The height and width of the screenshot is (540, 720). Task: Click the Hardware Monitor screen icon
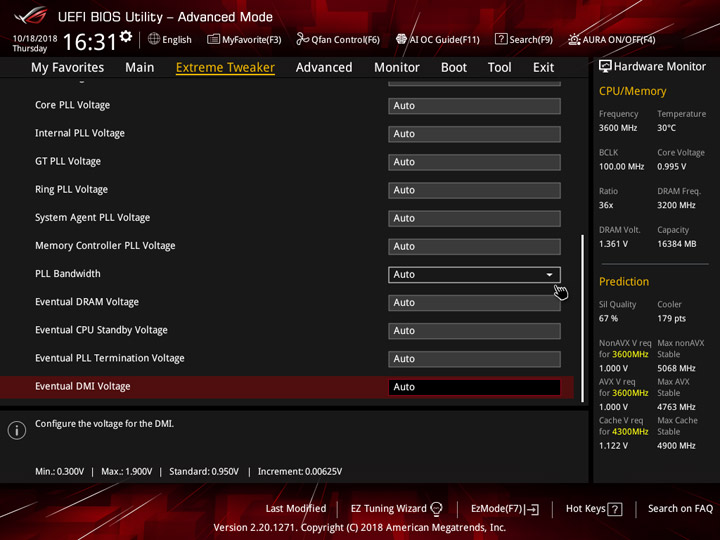click(x=605, y=66)
